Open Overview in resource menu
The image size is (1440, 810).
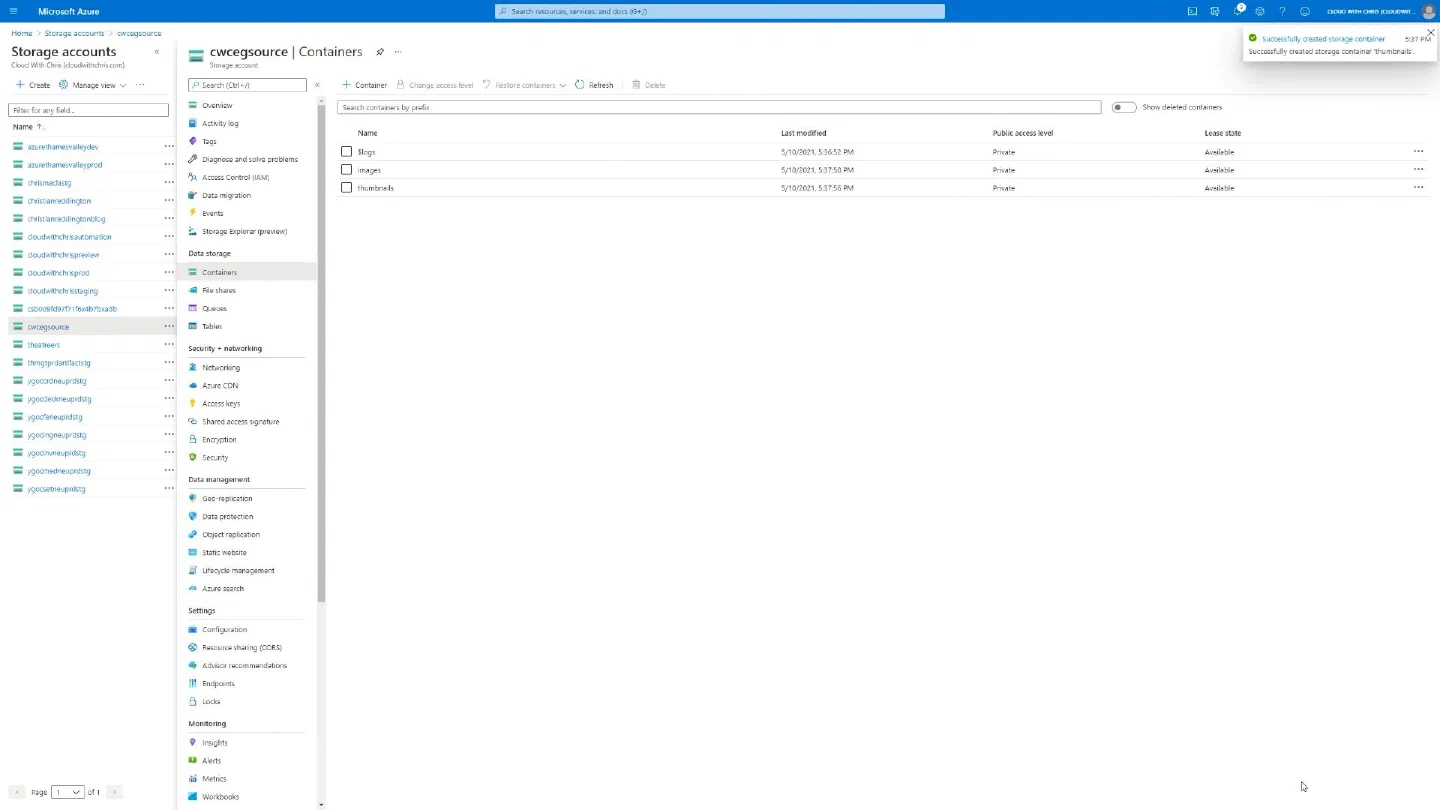(217, 105)
